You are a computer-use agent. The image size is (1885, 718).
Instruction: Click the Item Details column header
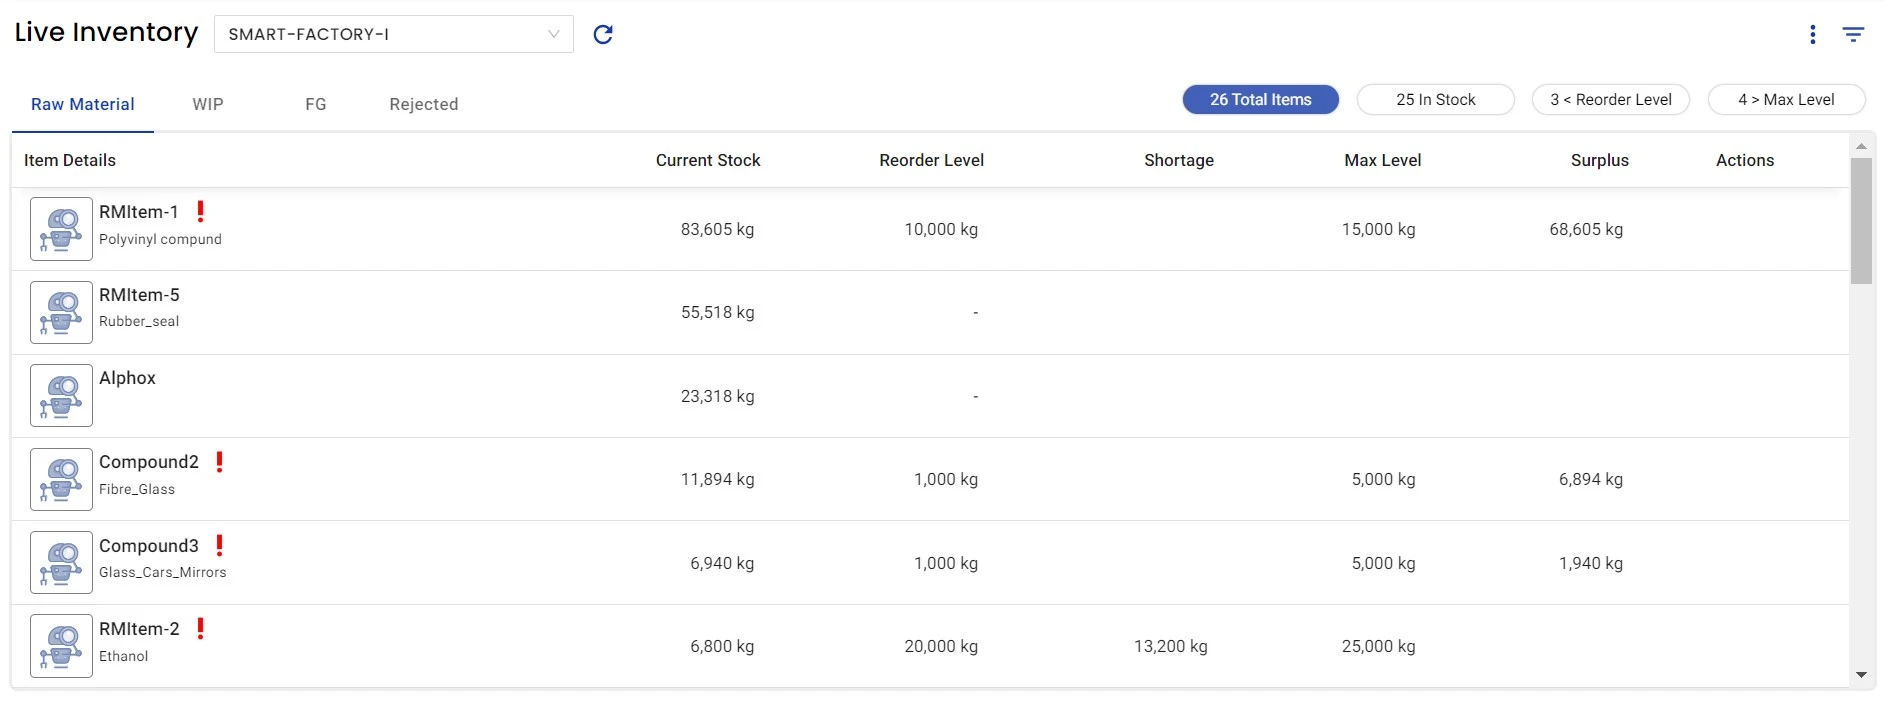pyautogui.click(x=70, y=160)
